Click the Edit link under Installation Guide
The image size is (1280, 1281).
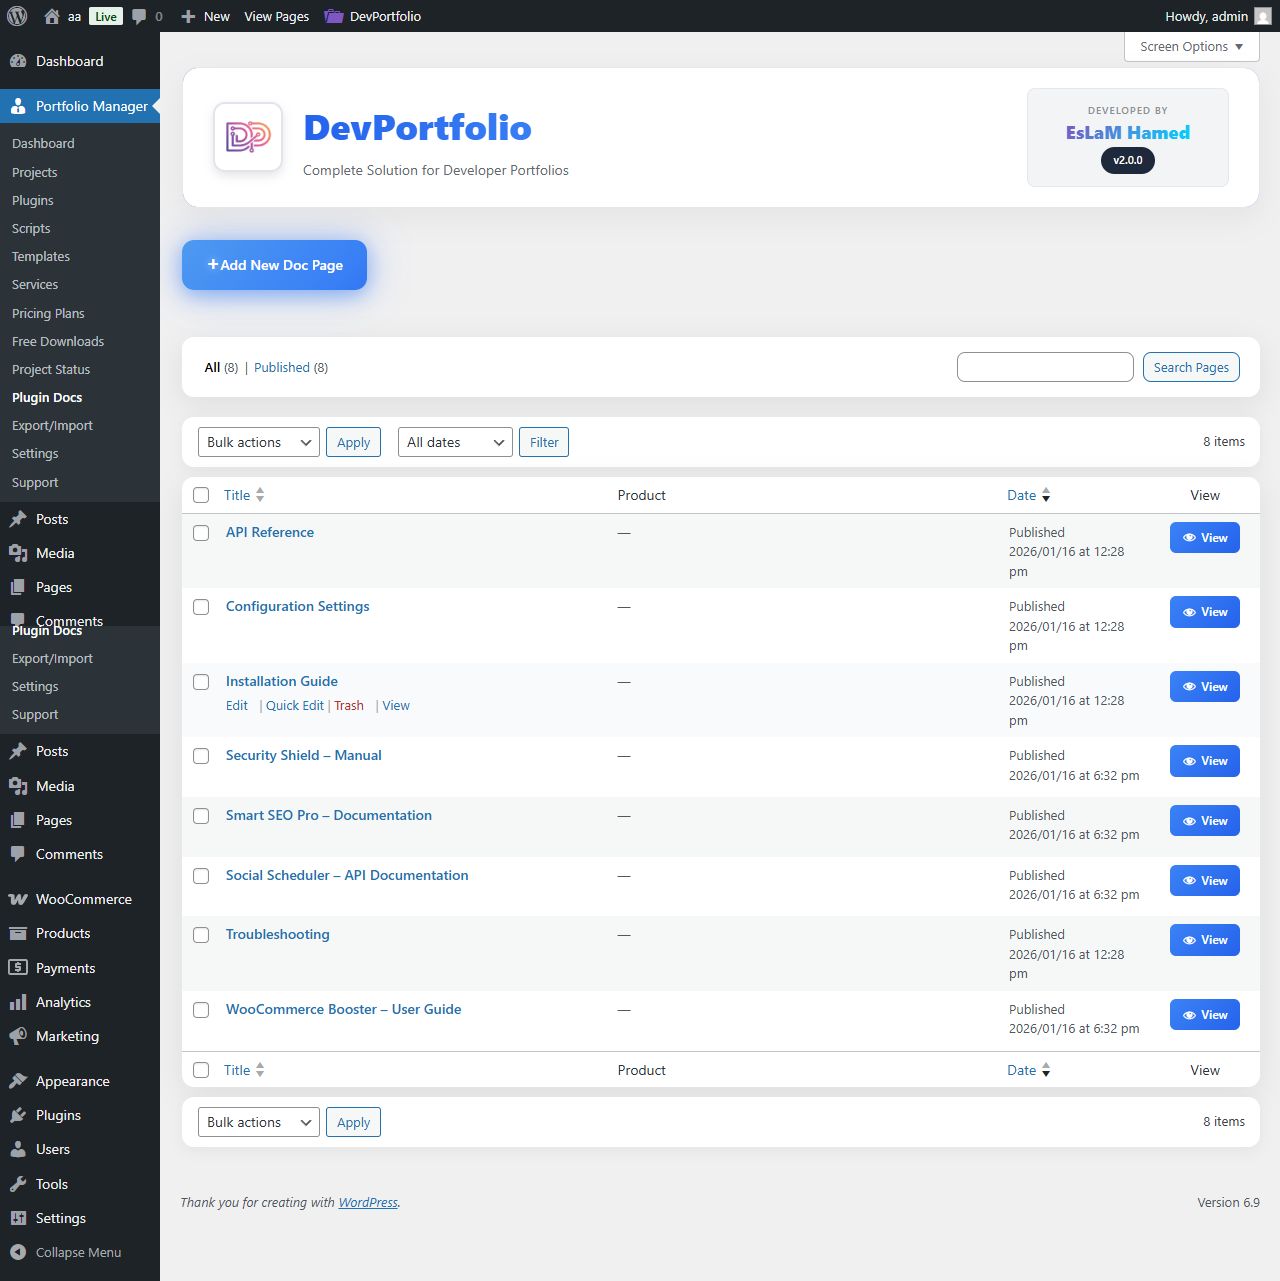tap(237, 705)
